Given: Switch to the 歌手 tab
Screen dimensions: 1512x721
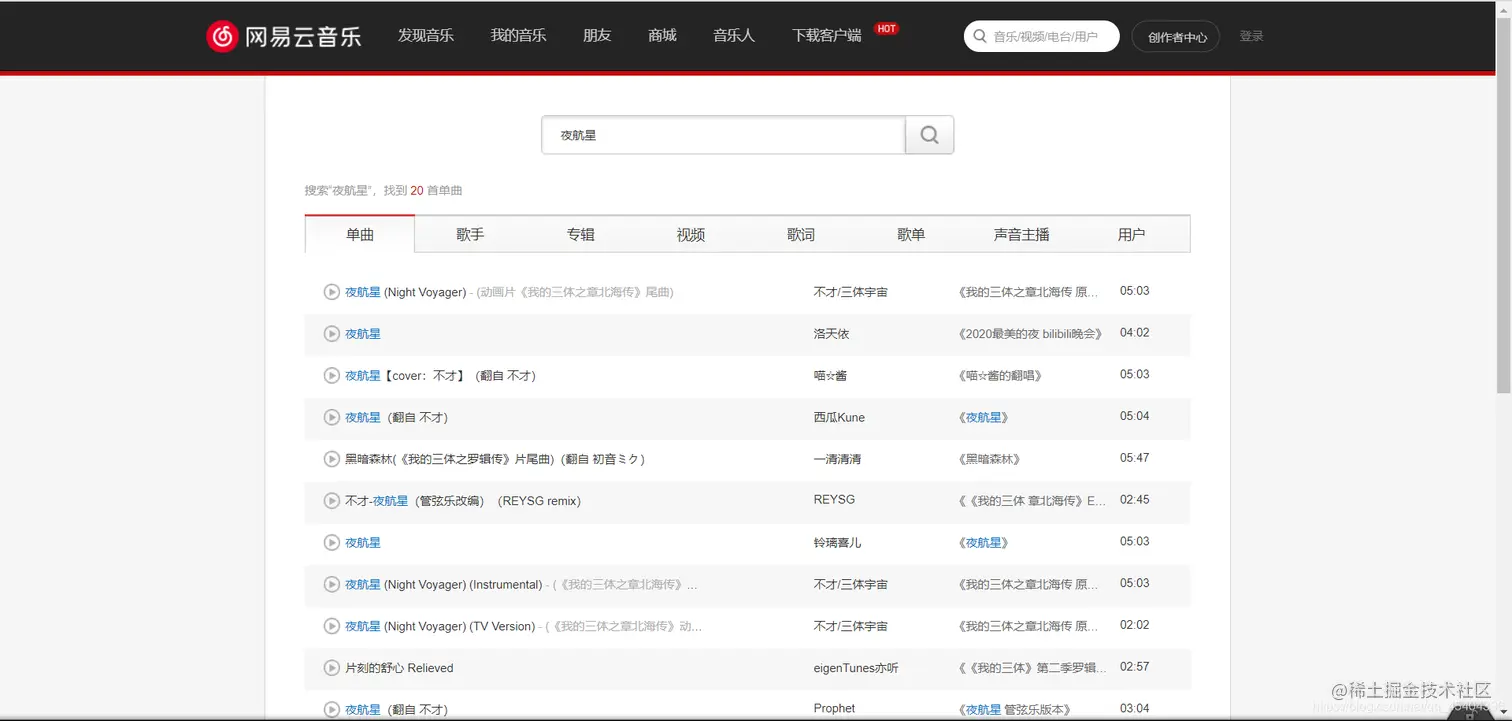Looking at the screenshot, I should [x=470, y=234].
